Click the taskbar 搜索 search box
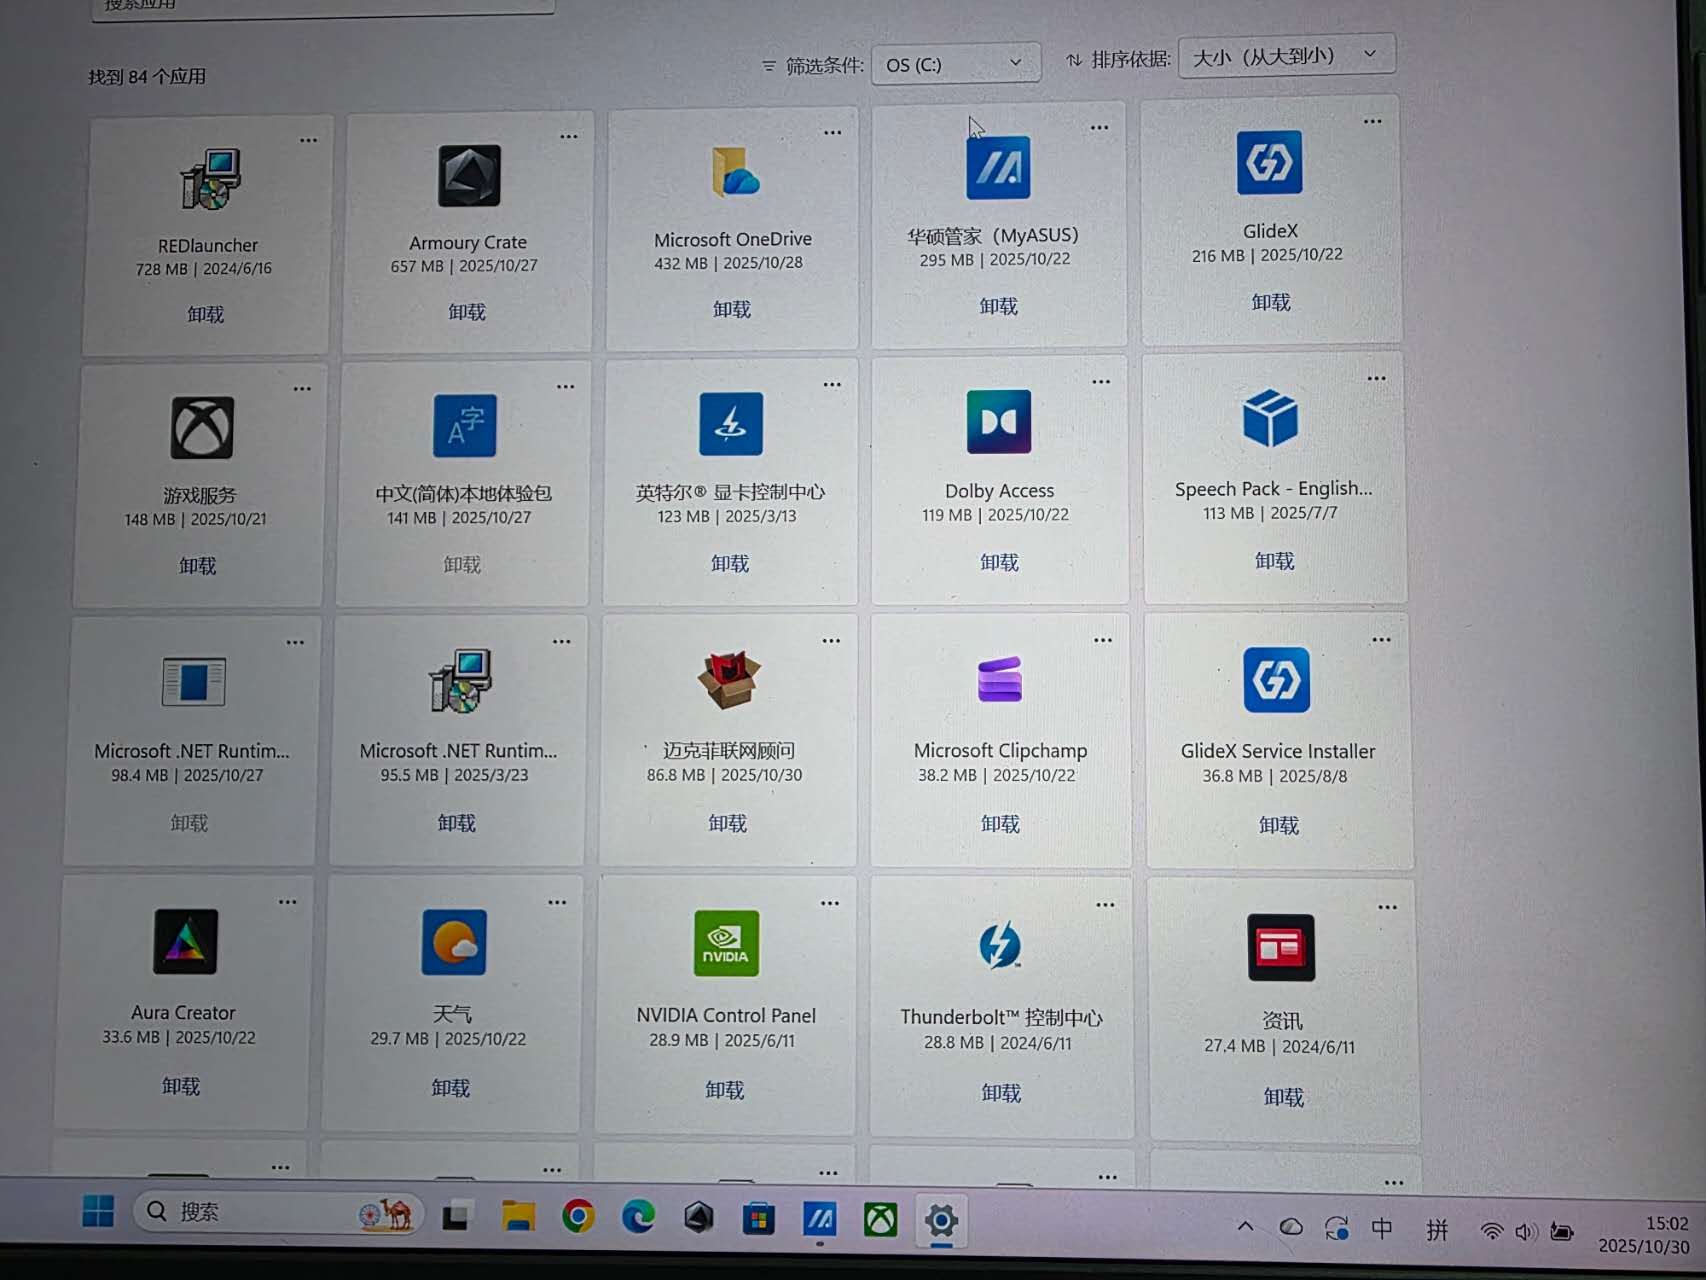The width and height of the screenshot is (1706, 1280). 279,1212
